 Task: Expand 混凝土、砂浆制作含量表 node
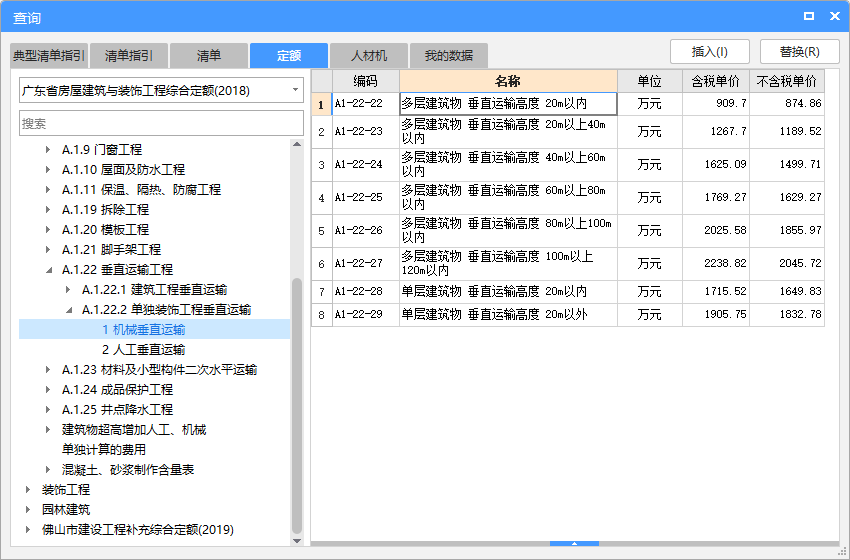pyautogui.click(x=48, y=470)
